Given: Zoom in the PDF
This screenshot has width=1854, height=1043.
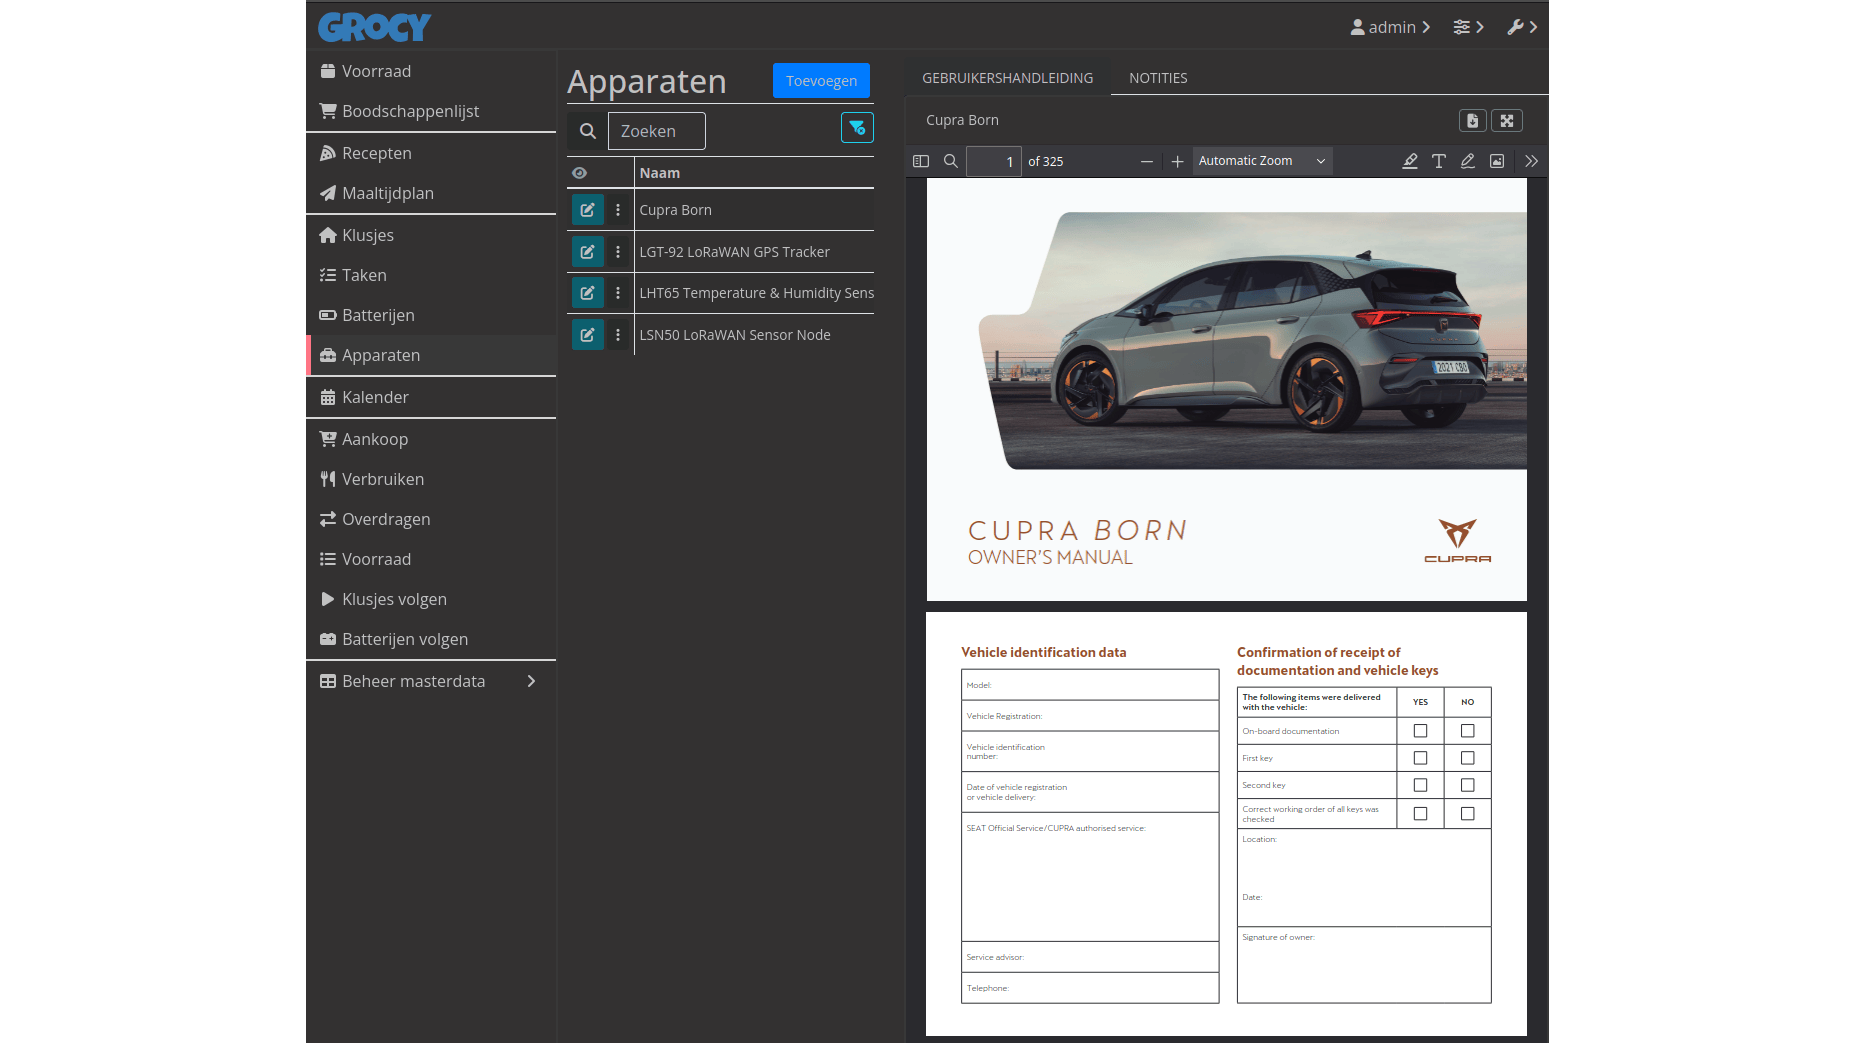Looking at the screenshot, I should 1177,161.
